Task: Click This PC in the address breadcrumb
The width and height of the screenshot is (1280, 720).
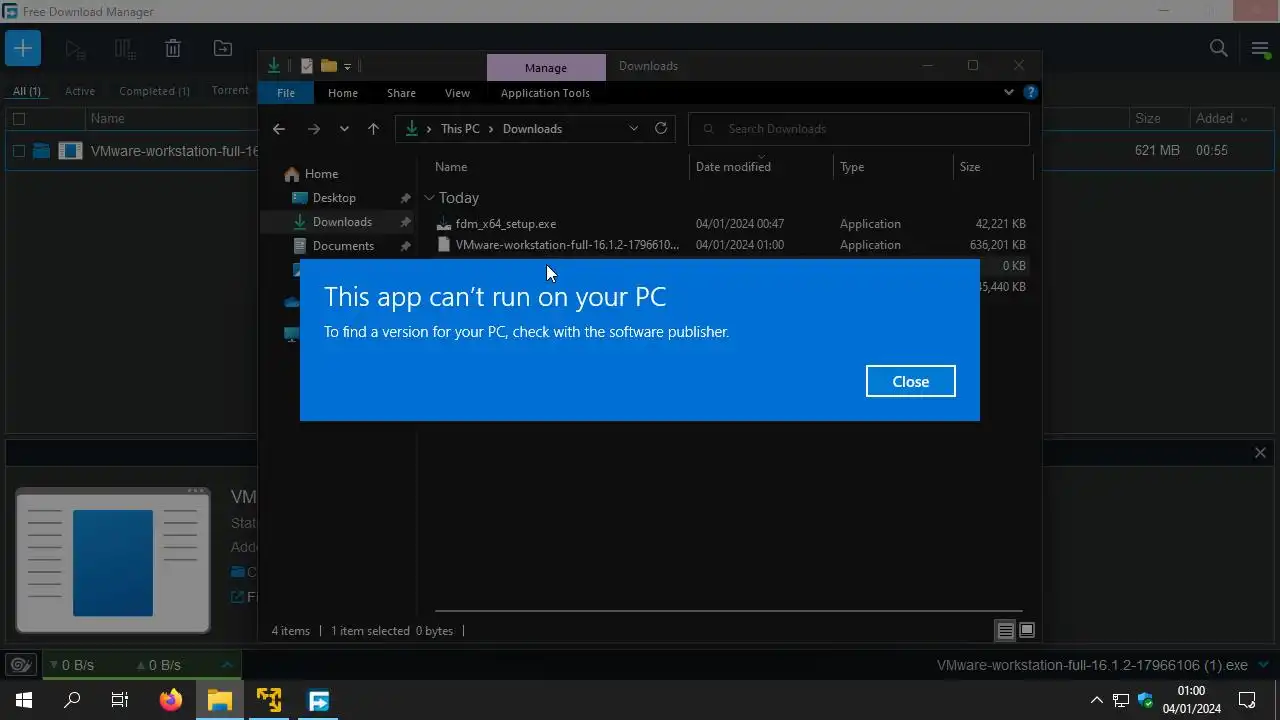Action: 460,129
